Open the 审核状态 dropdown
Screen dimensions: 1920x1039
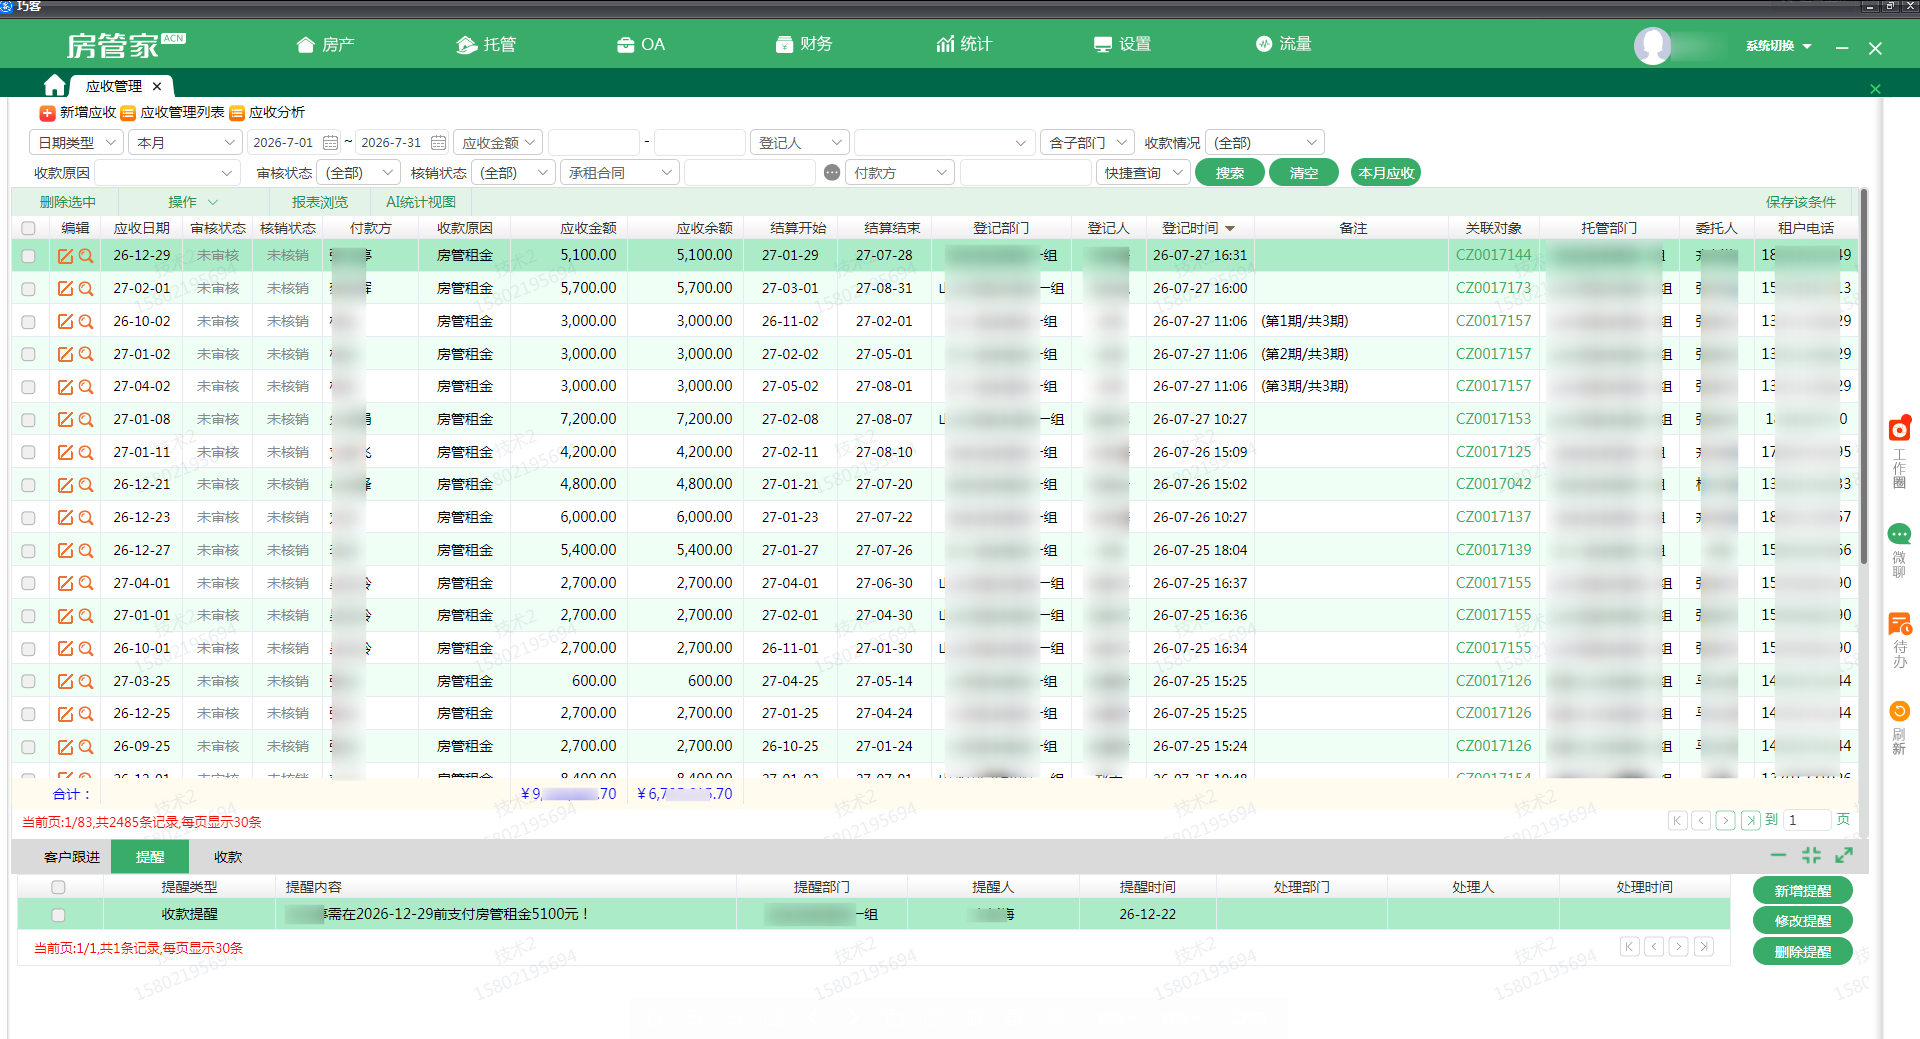[x=359, y=173]
